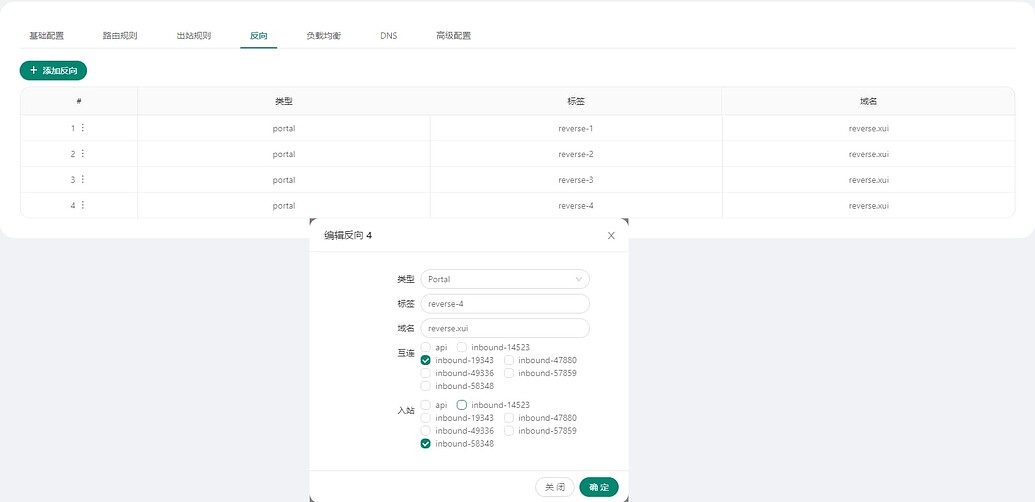Check inbound-49336 under 入站
This screenshot has height=502, width=1035.
click(x=426, y=431)
